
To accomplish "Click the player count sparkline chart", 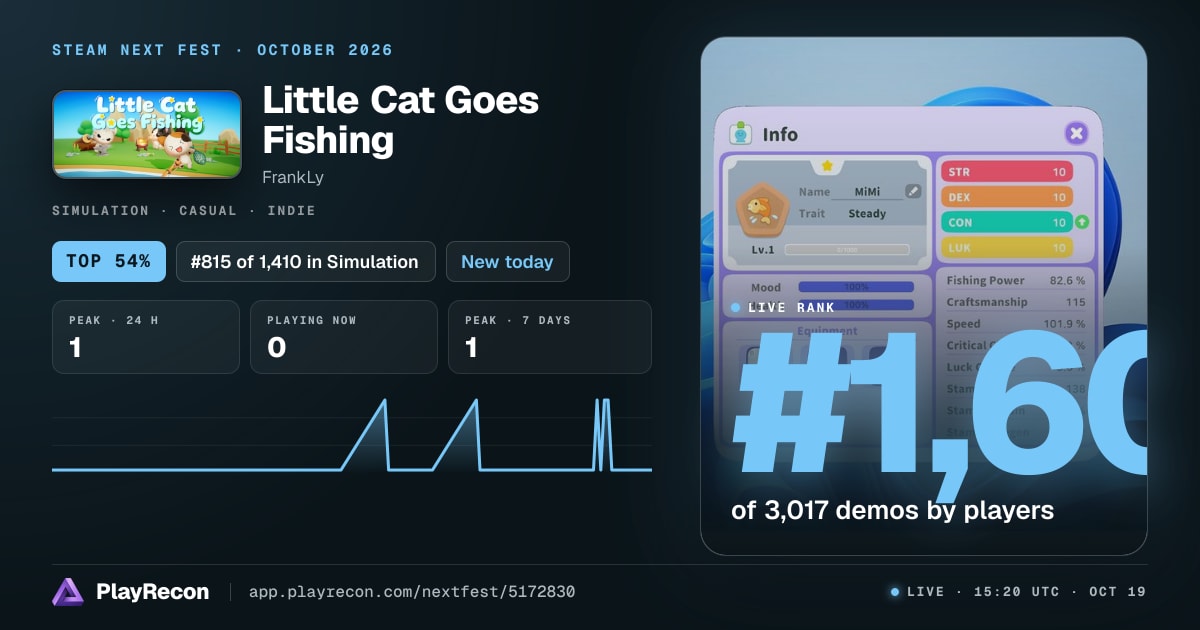I will point(352,435).
